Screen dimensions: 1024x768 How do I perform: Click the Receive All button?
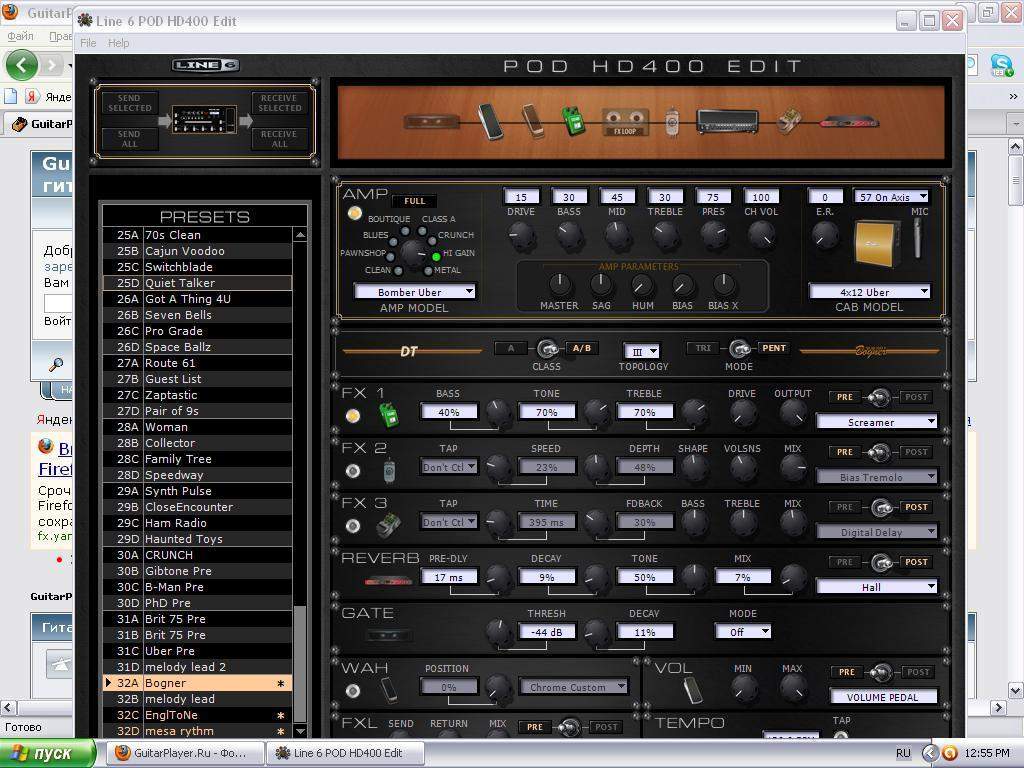pos(279,138)
